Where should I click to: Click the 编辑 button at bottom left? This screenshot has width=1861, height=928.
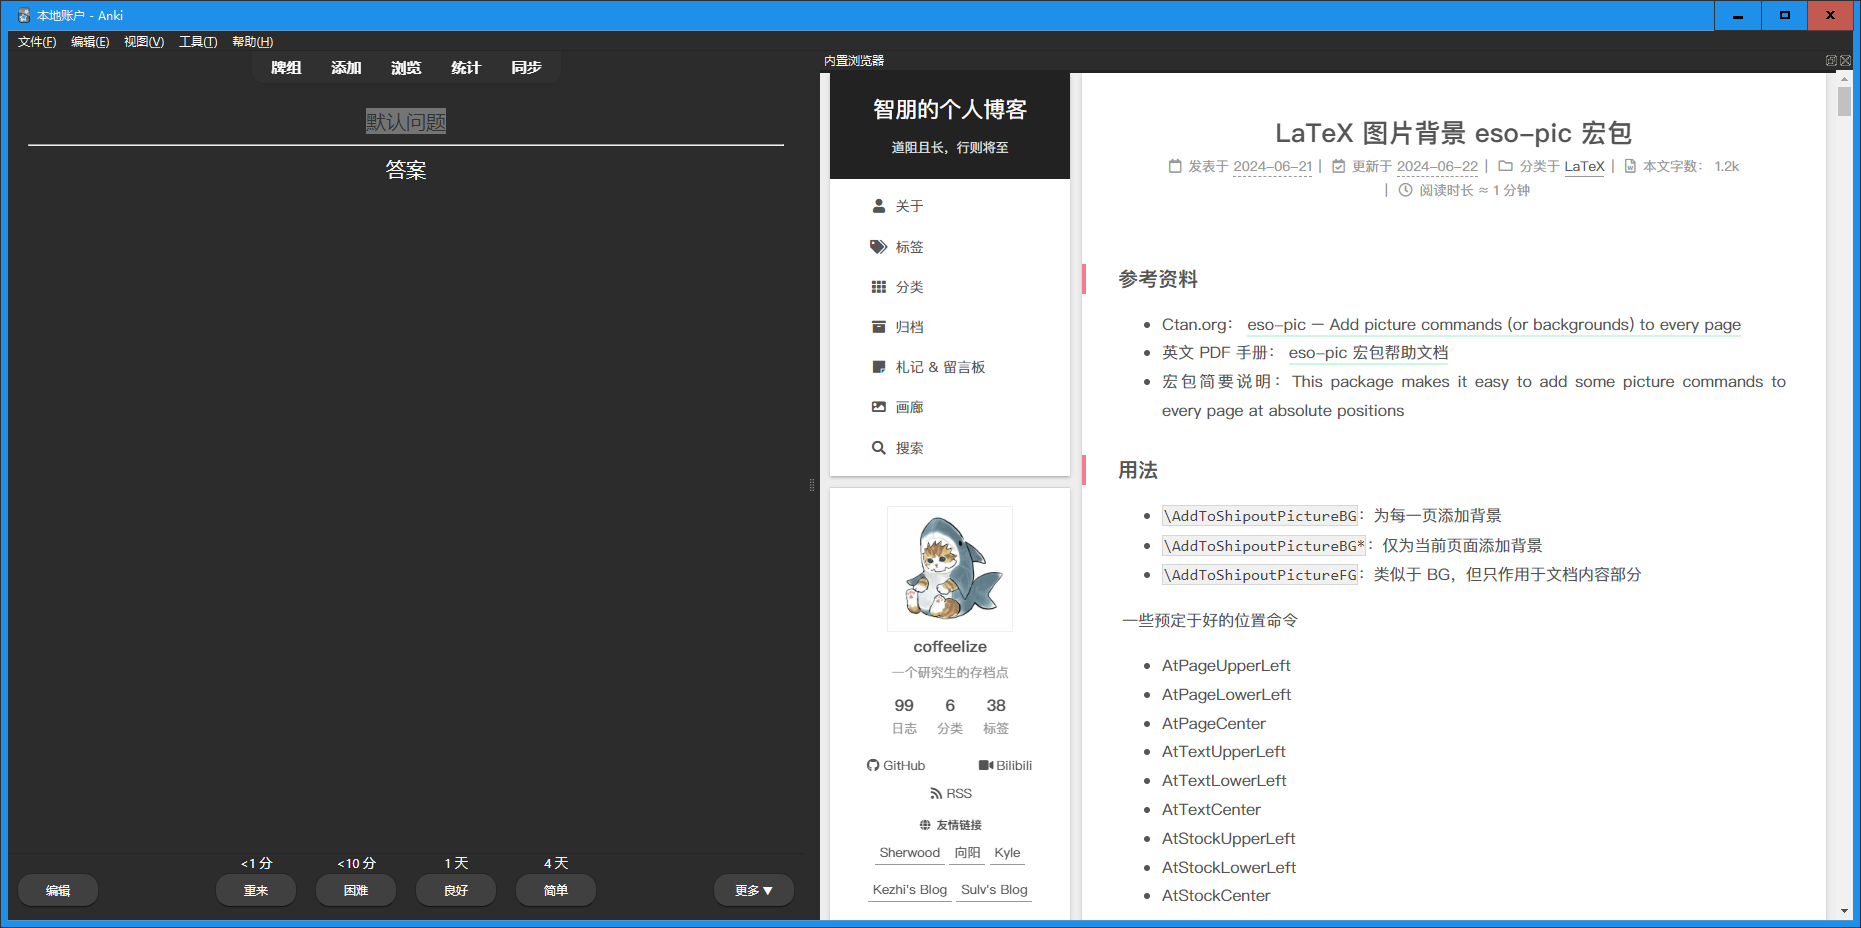[x=58, y=890]
